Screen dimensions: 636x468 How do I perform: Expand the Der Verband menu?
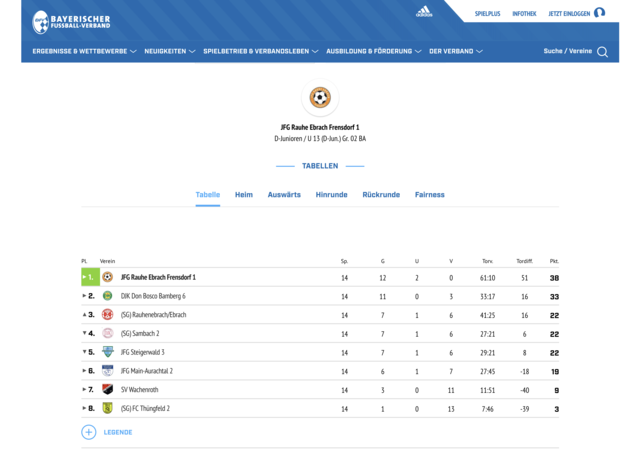click(x=456, y=52)
